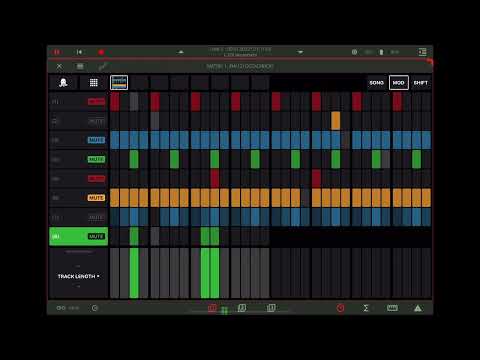Image resolution: width=480 pixels, height=360 pixels.
Task: Click the clock icon in bottom toolbar
Action: click(x=95, y=308)
